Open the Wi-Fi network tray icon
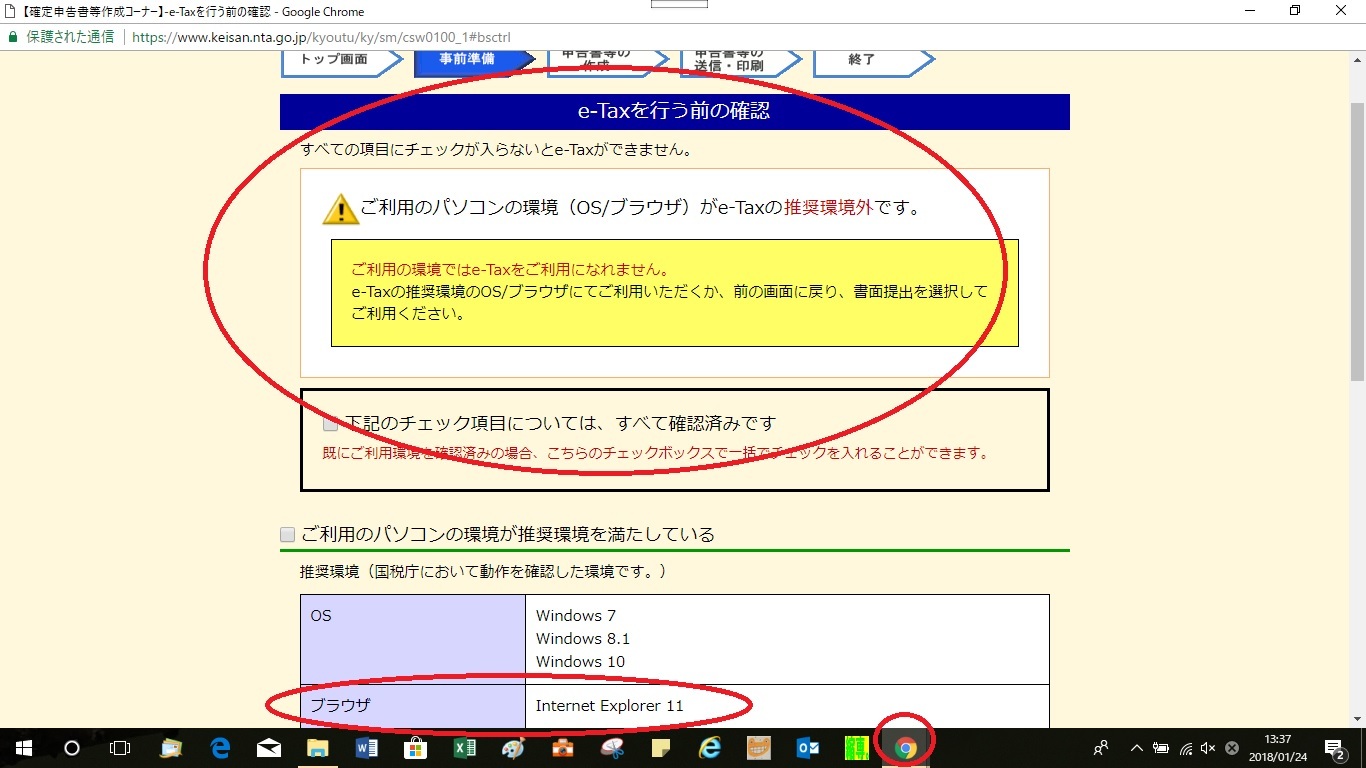Screen dimensions: 1366x768 point(1186,748)
